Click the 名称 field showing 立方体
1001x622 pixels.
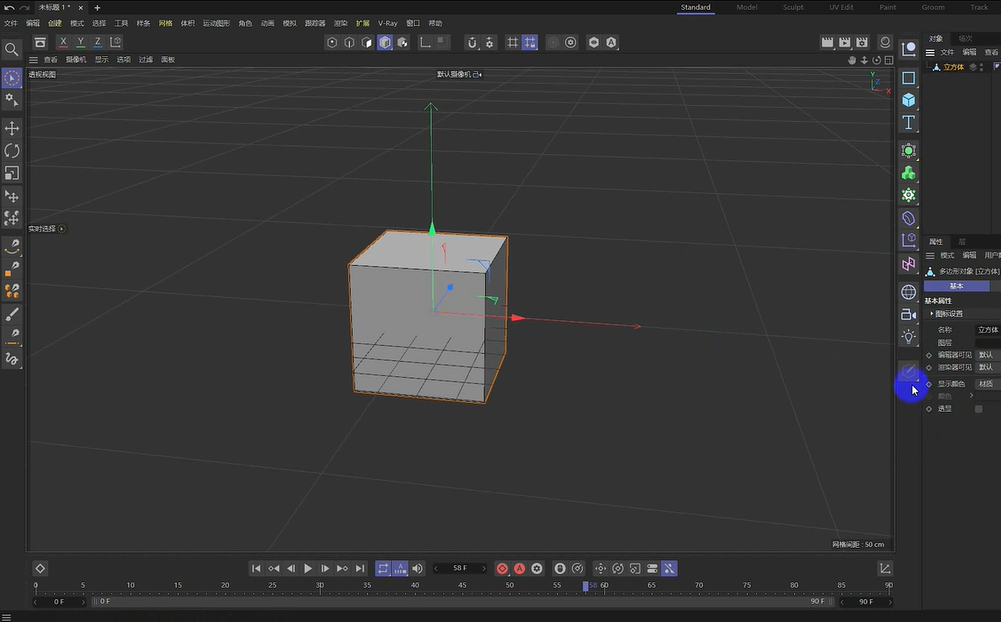988,329
